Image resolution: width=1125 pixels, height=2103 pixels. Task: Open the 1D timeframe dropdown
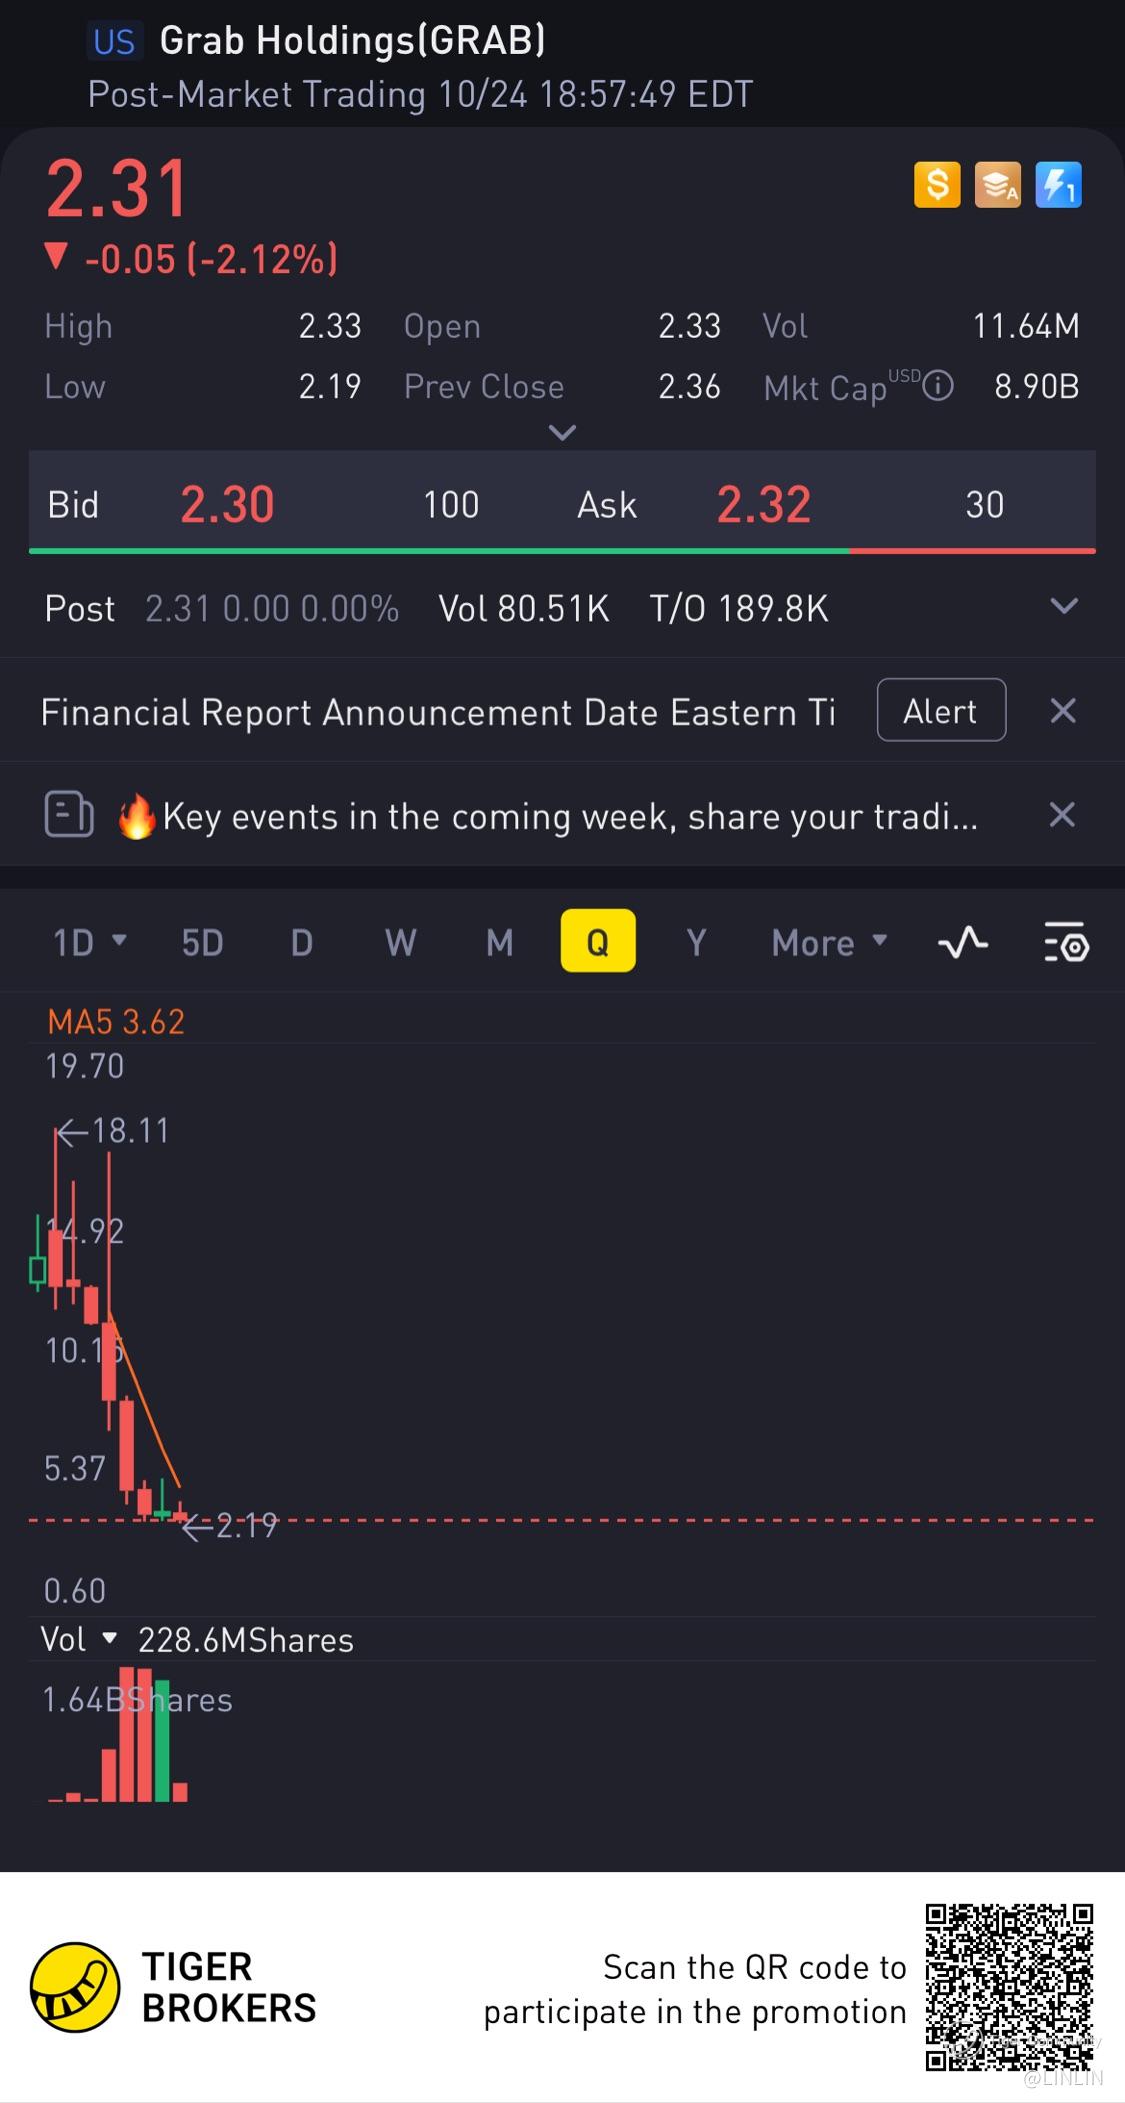(89, 942)
